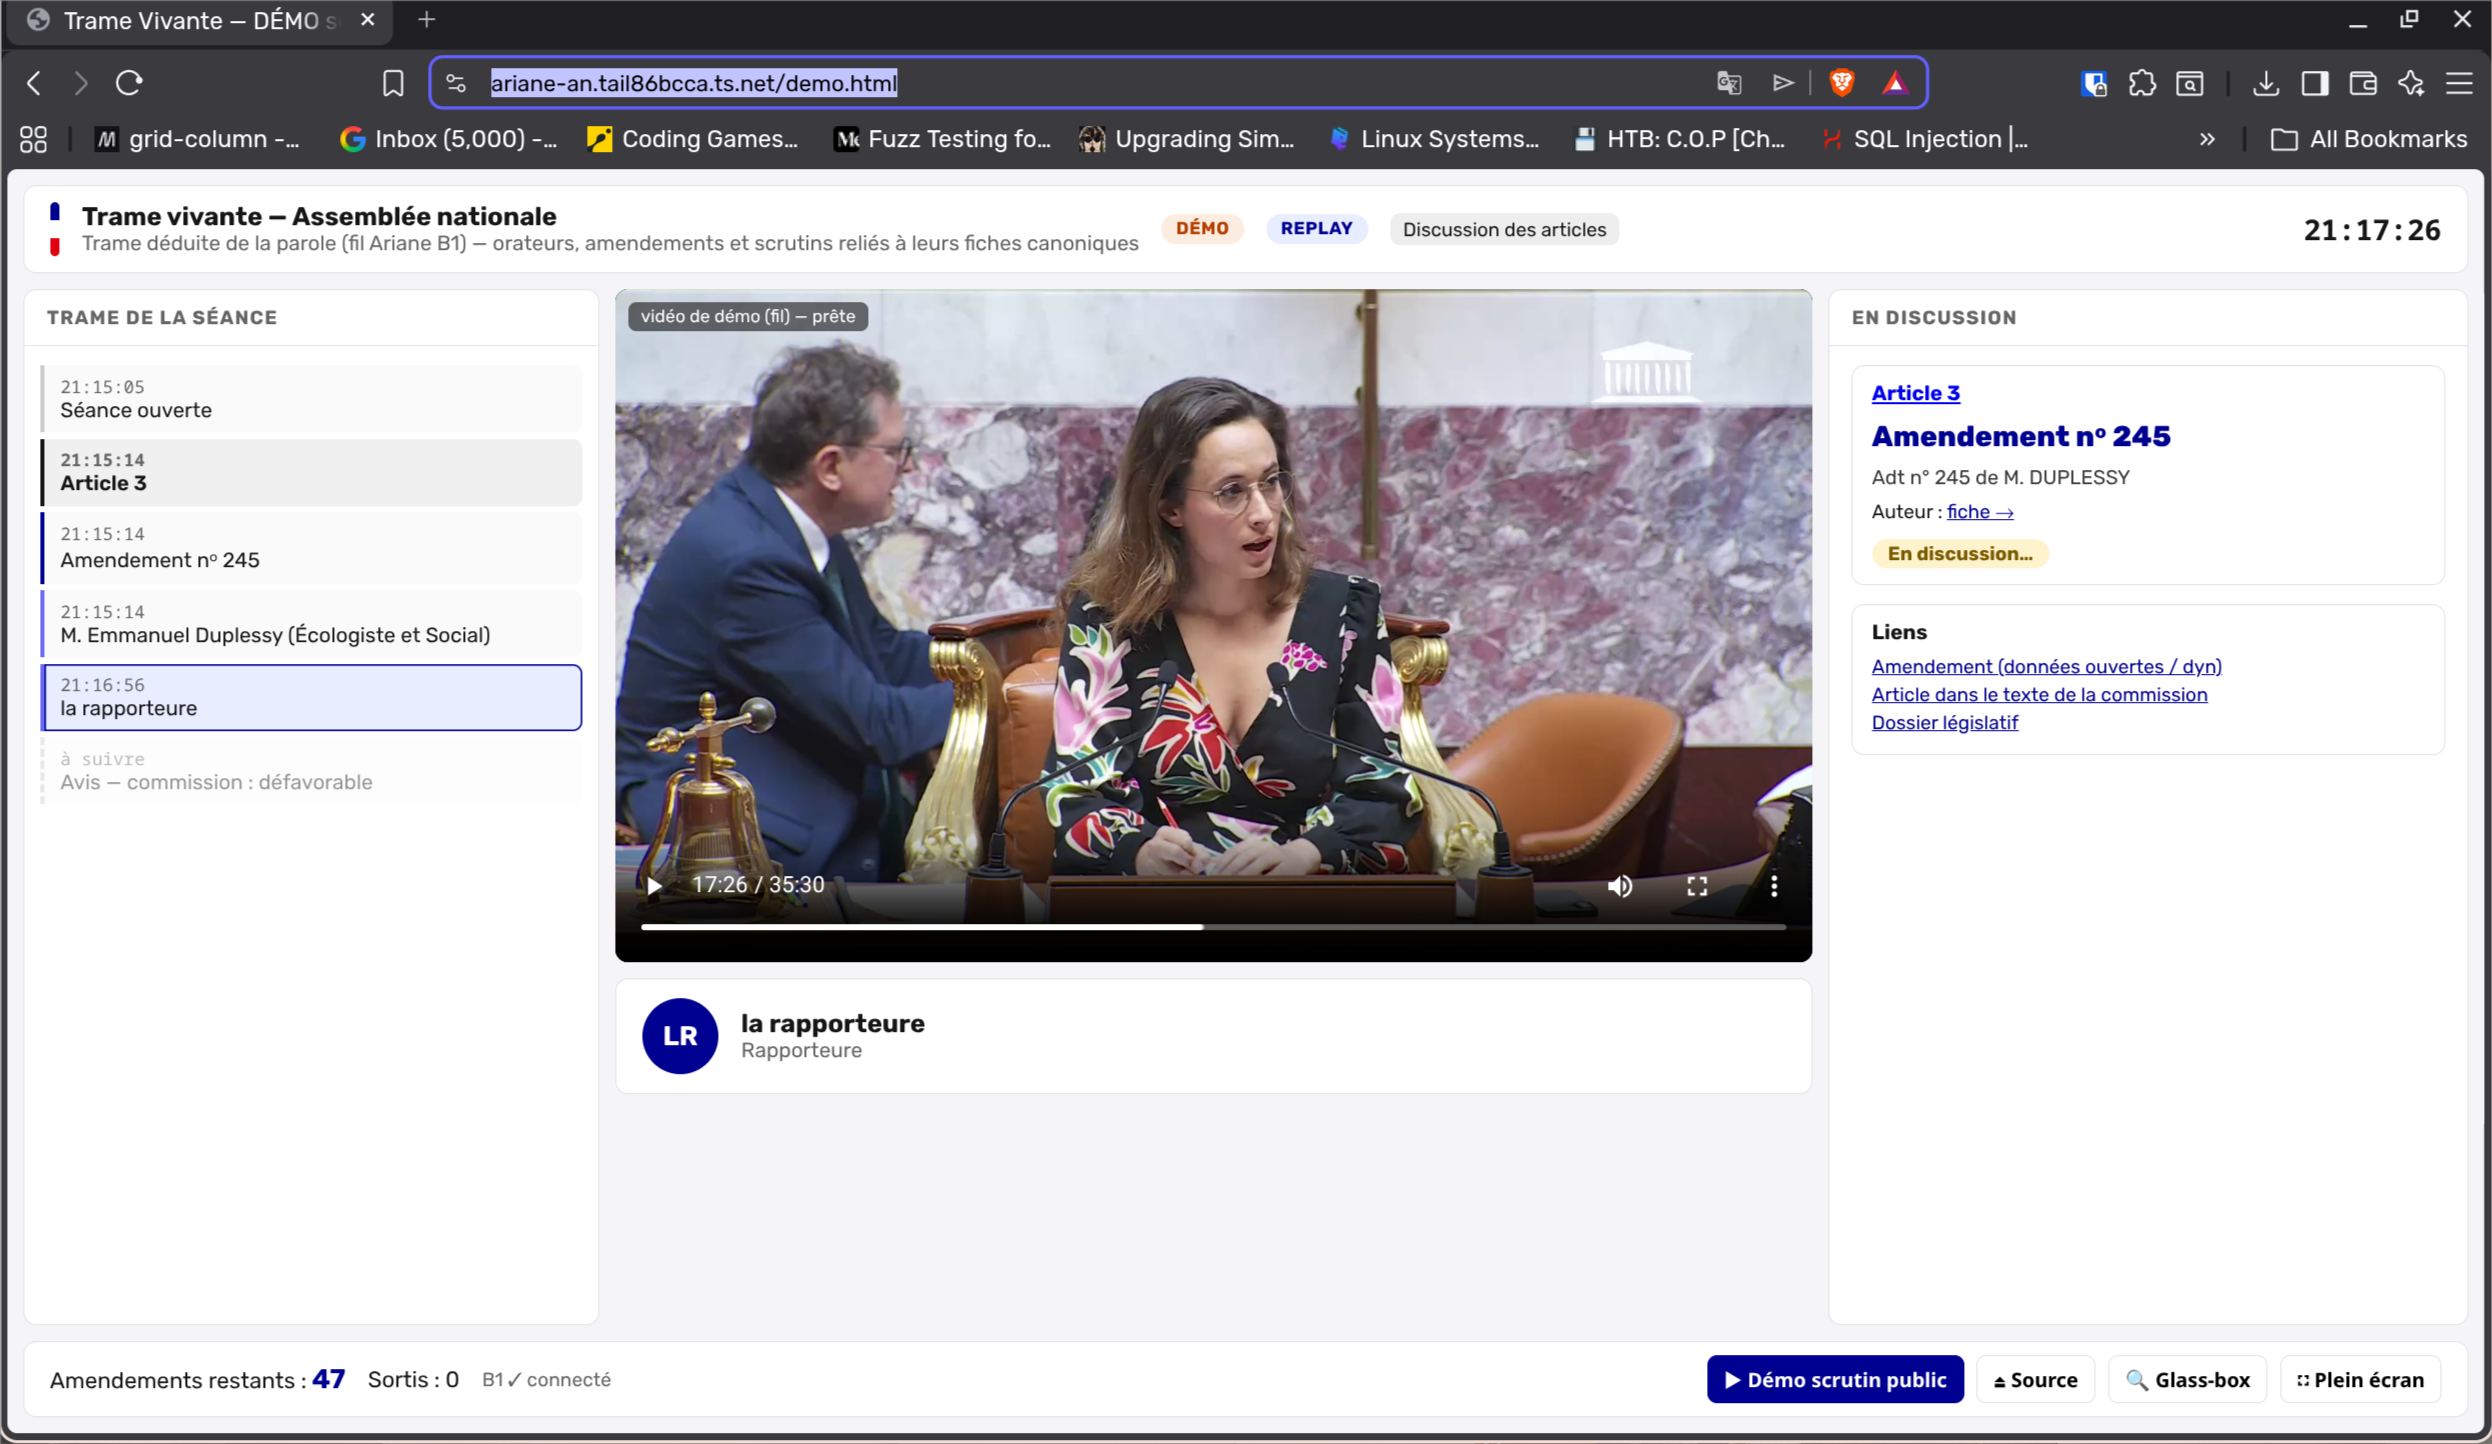Open Brave Shields lion icon
The height and width of the screenshot is (1444, 2492).
(1841, 83)
